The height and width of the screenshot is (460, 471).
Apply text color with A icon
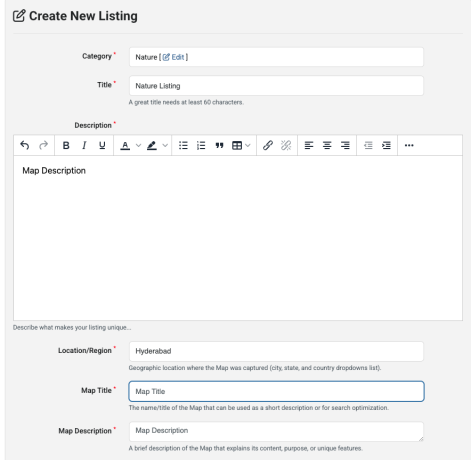pos(125,145)
